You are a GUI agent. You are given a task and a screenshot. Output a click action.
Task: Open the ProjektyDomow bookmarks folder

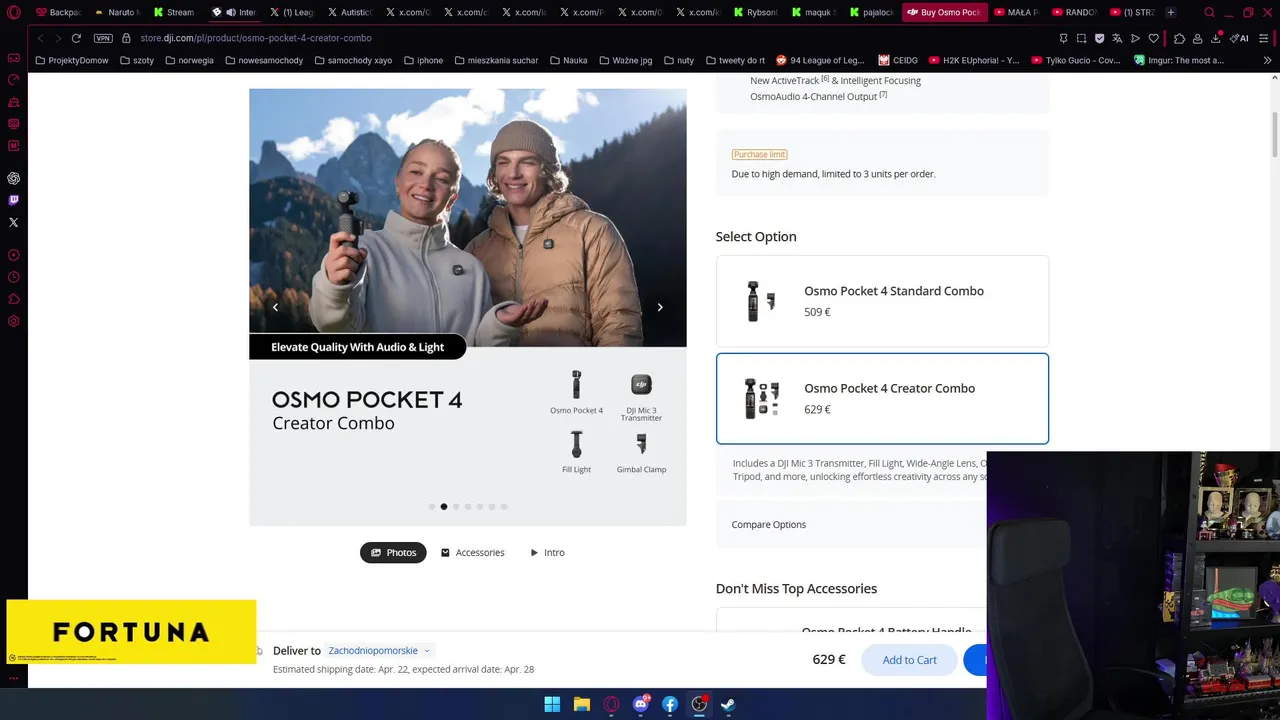[71, 60]
